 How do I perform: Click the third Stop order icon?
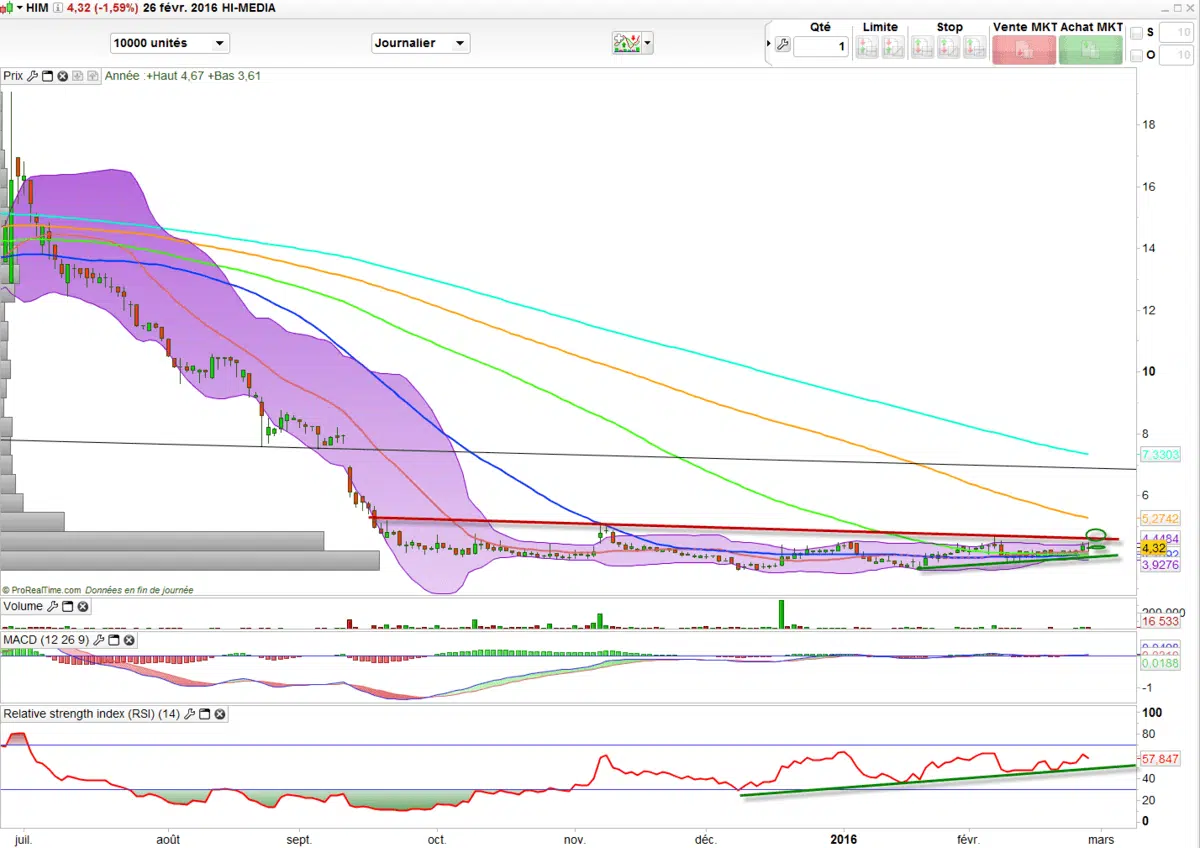[973, 46]
